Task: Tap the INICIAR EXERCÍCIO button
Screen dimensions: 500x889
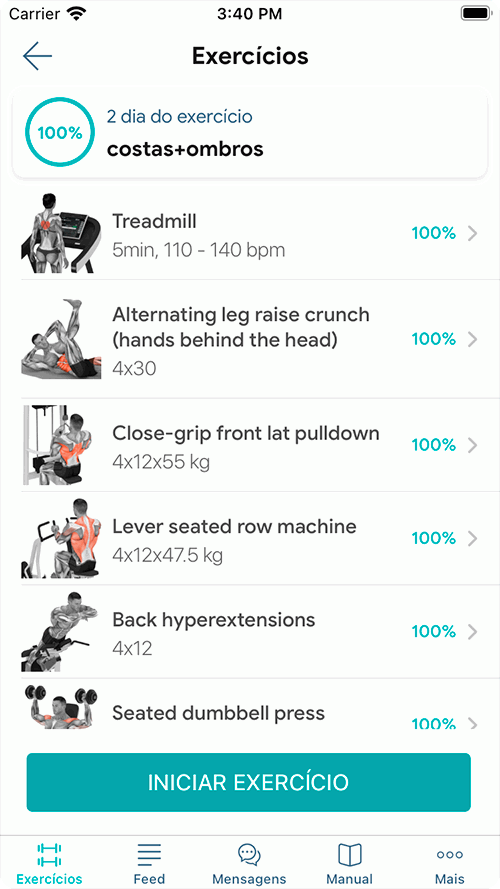Action: click(249, 782)
